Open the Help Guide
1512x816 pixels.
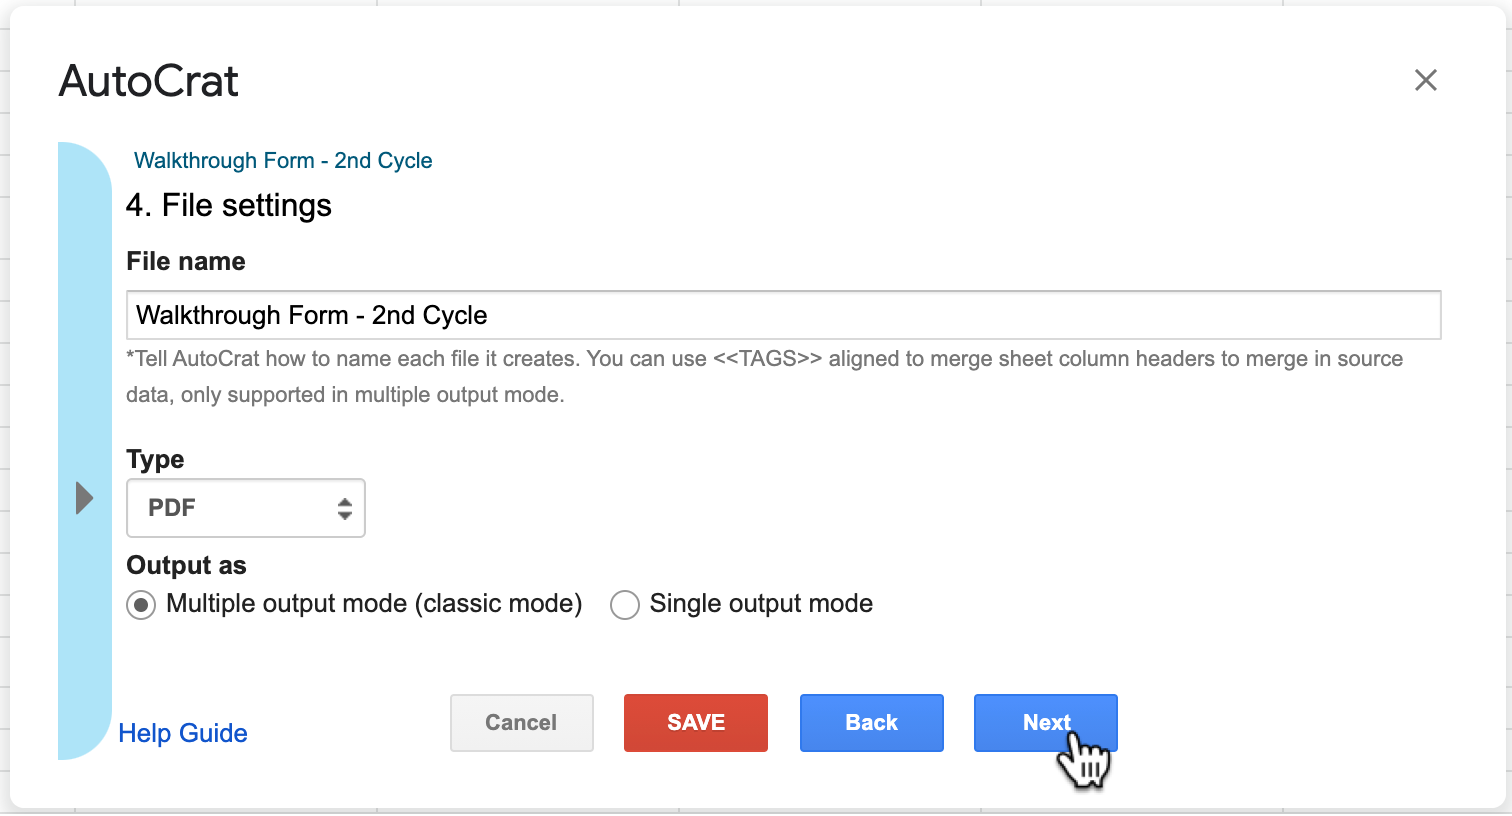pos(182,733)
